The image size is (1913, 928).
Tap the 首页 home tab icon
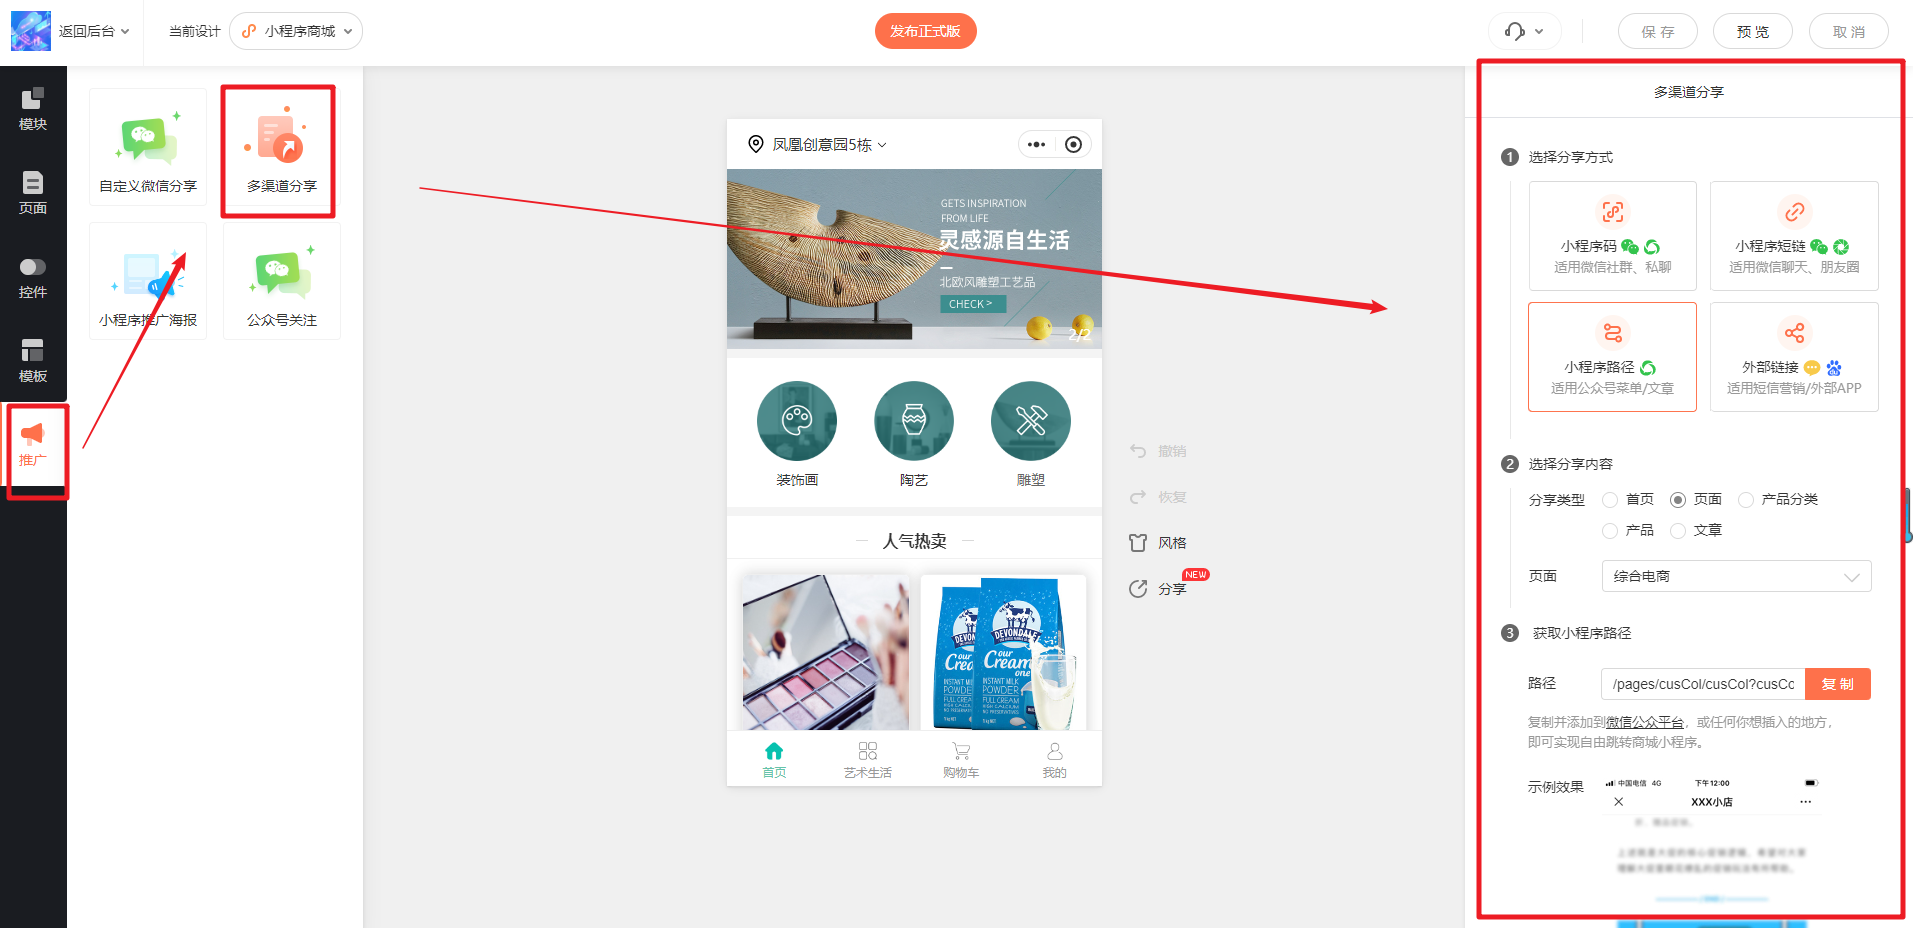coord(774,751)
